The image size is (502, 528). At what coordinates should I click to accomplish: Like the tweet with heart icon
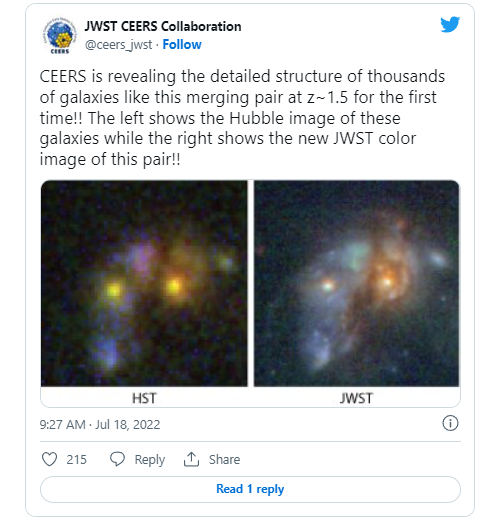click(49, 459)
